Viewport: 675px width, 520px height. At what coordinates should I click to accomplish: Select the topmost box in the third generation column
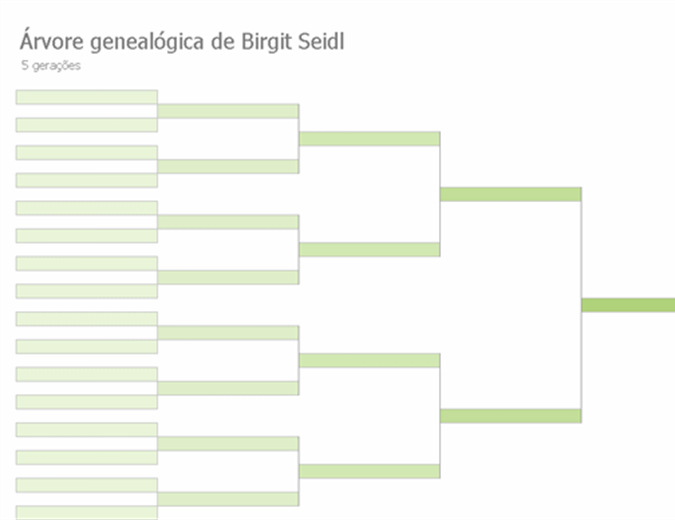[x=369, y=139]
